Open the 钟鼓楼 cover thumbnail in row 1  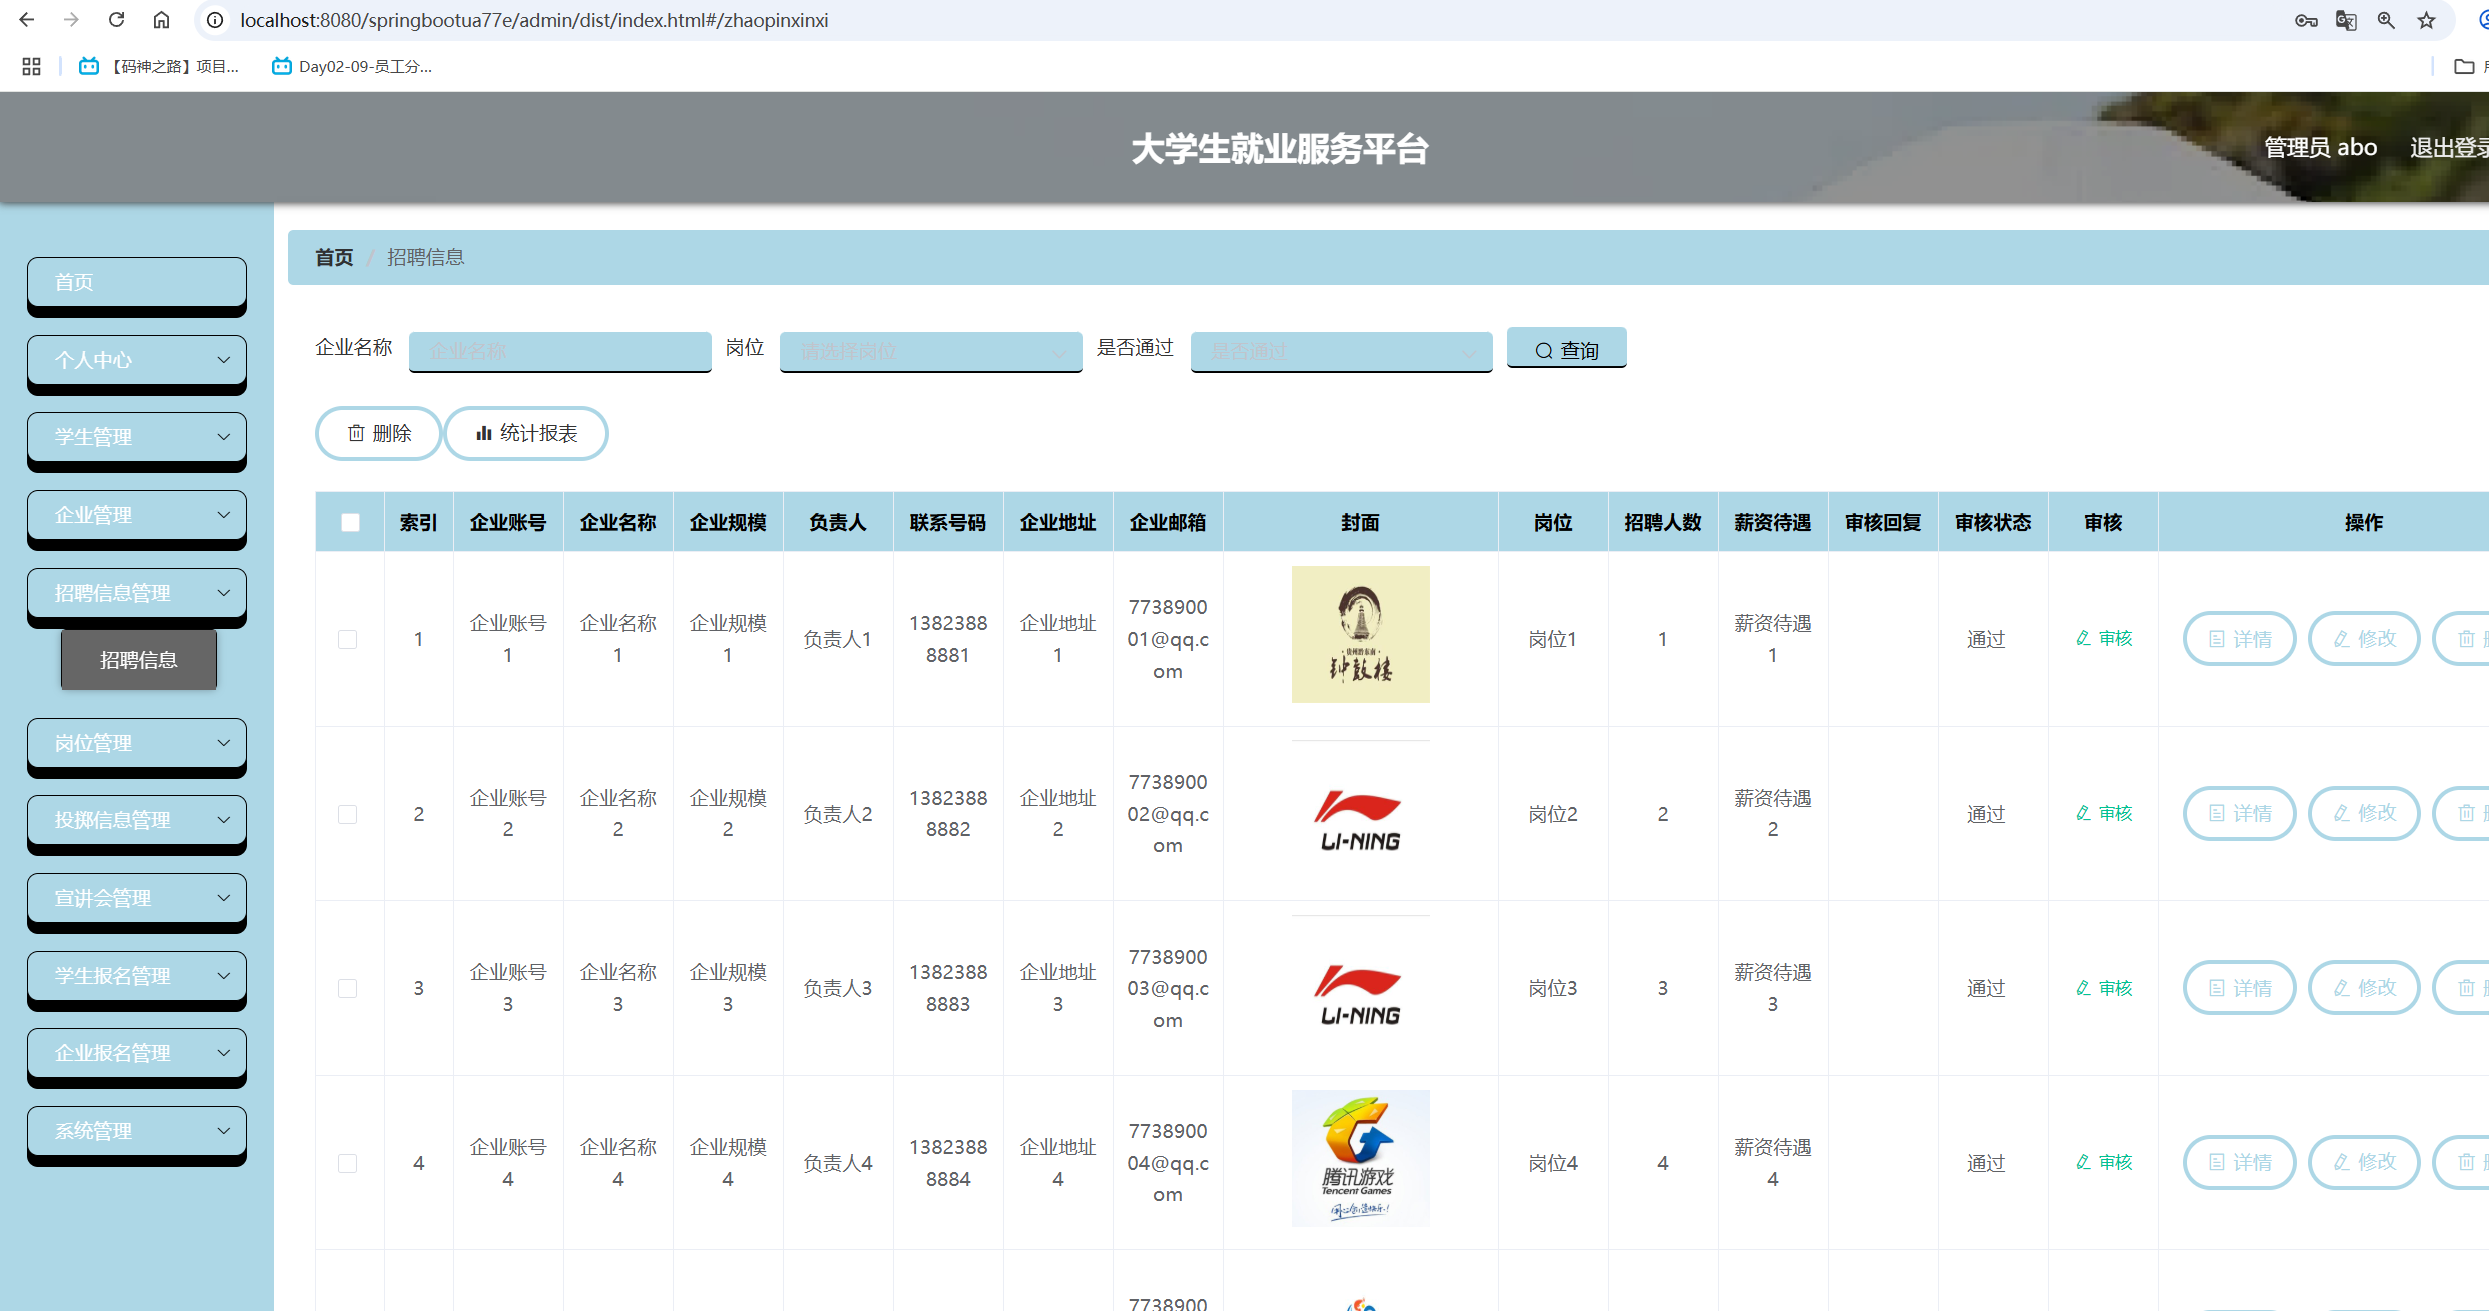pyautogui.click(x=1360, y=634)
